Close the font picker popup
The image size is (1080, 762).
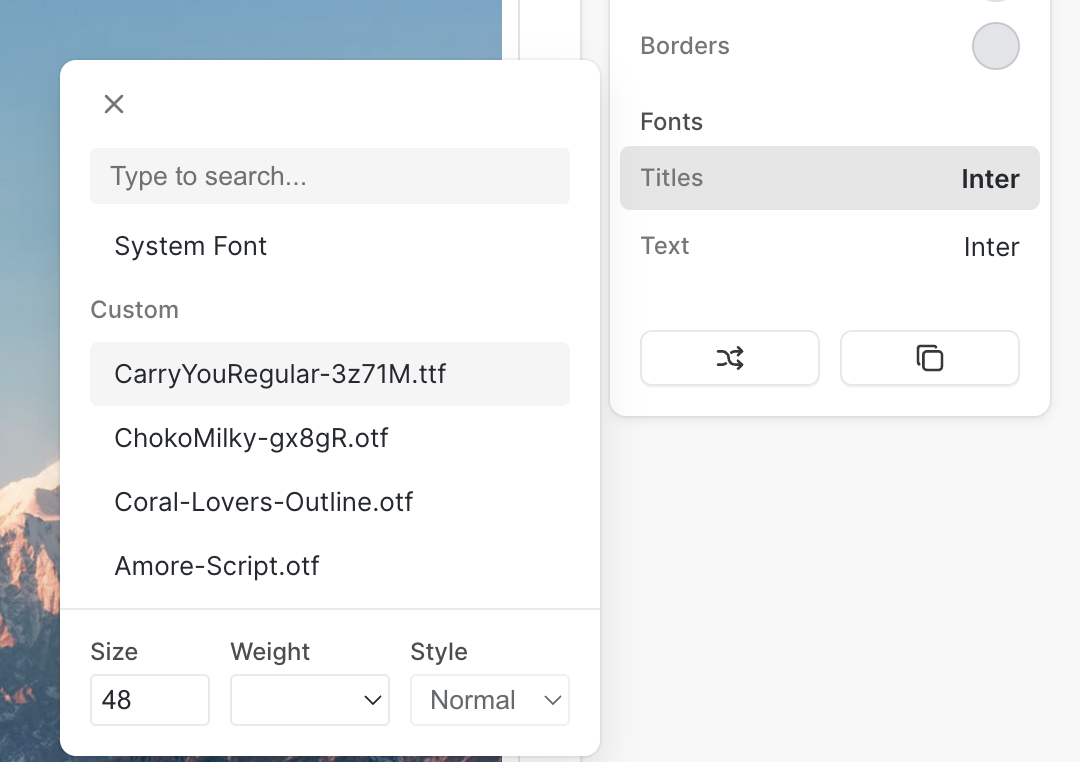[114, 104]
